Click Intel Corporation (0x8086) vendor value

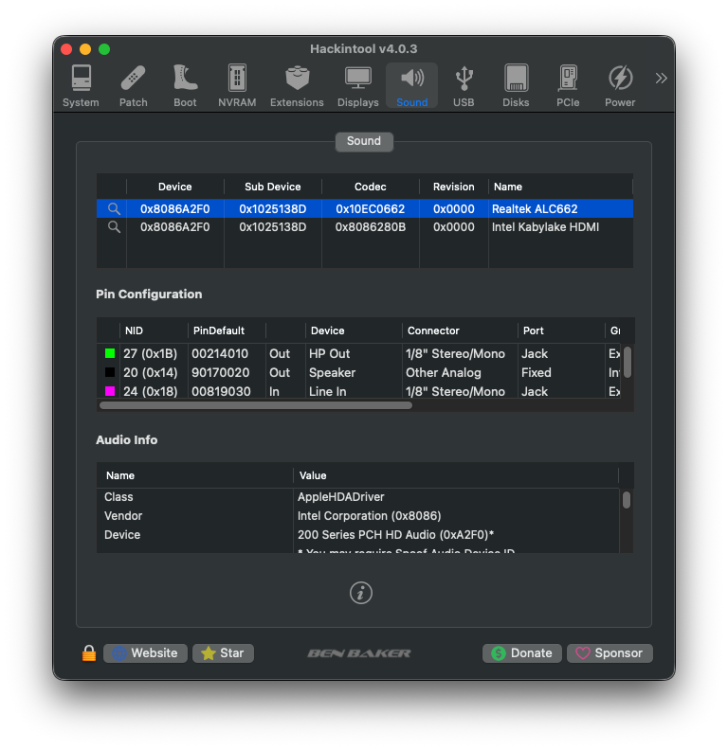369,516
